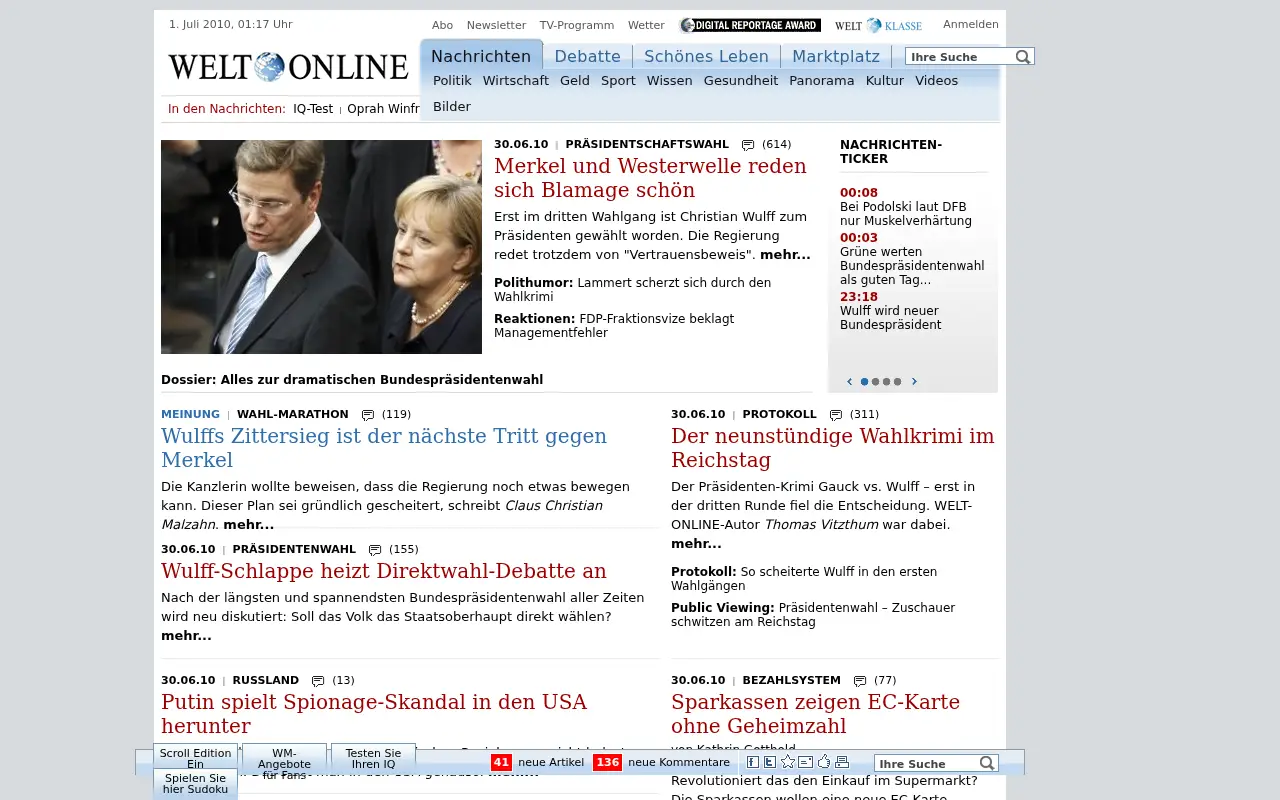The height and width of the screenshot is (800, 1280).
Task: Open headline Merkel und Westerwelle reden sich Blamage schön
Action: tap(650, 178)
